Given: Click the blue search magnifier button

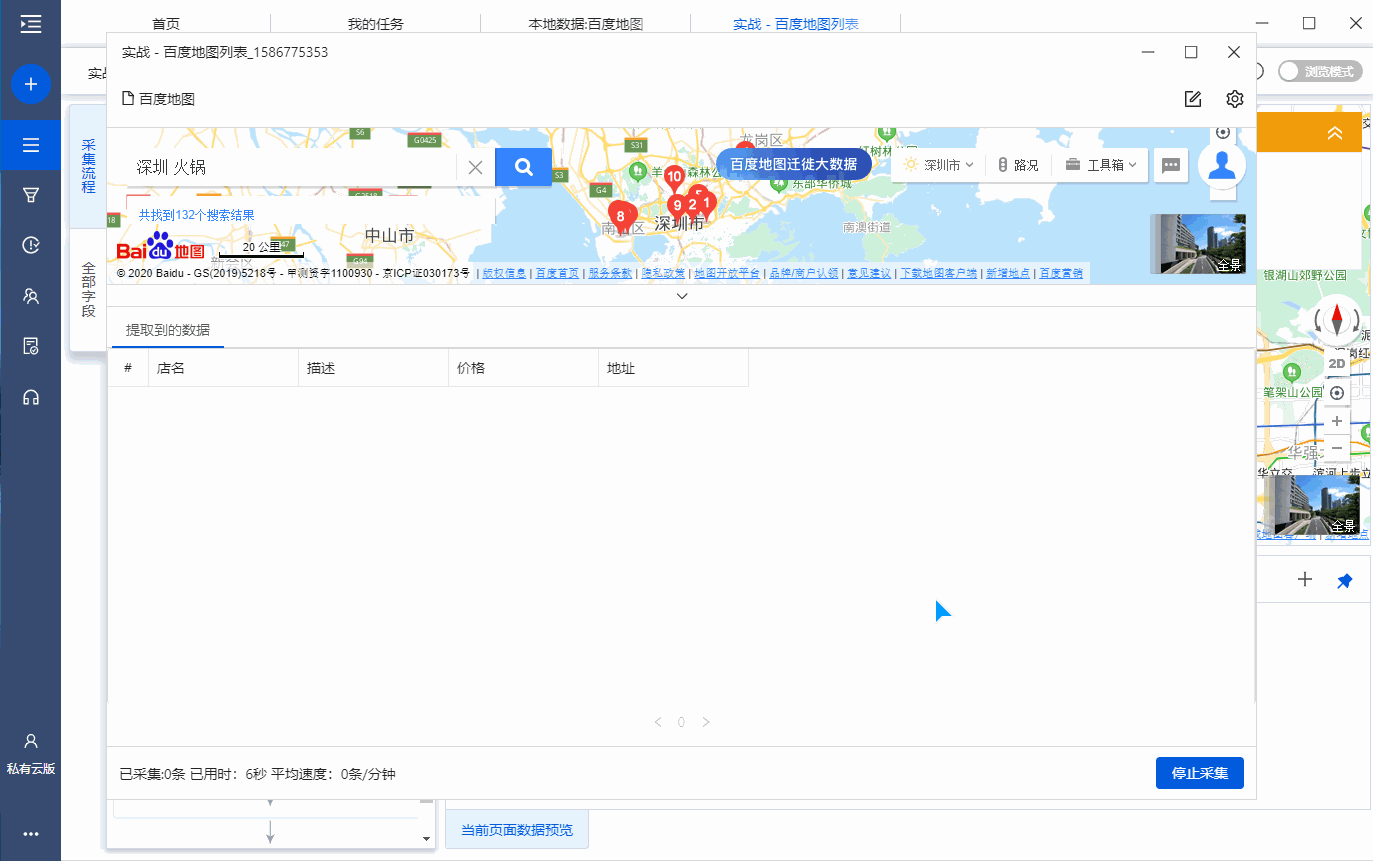Looking at the screenshot, I should pos(523,167).
